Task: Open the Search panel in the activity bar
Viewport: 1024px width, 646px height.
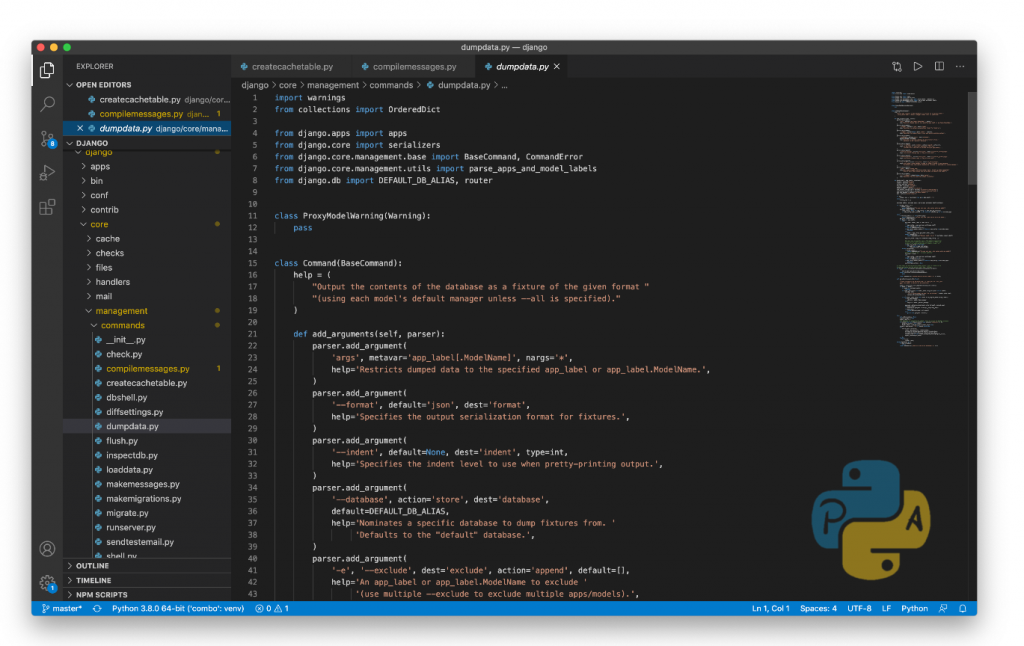Action: [46, 104]
